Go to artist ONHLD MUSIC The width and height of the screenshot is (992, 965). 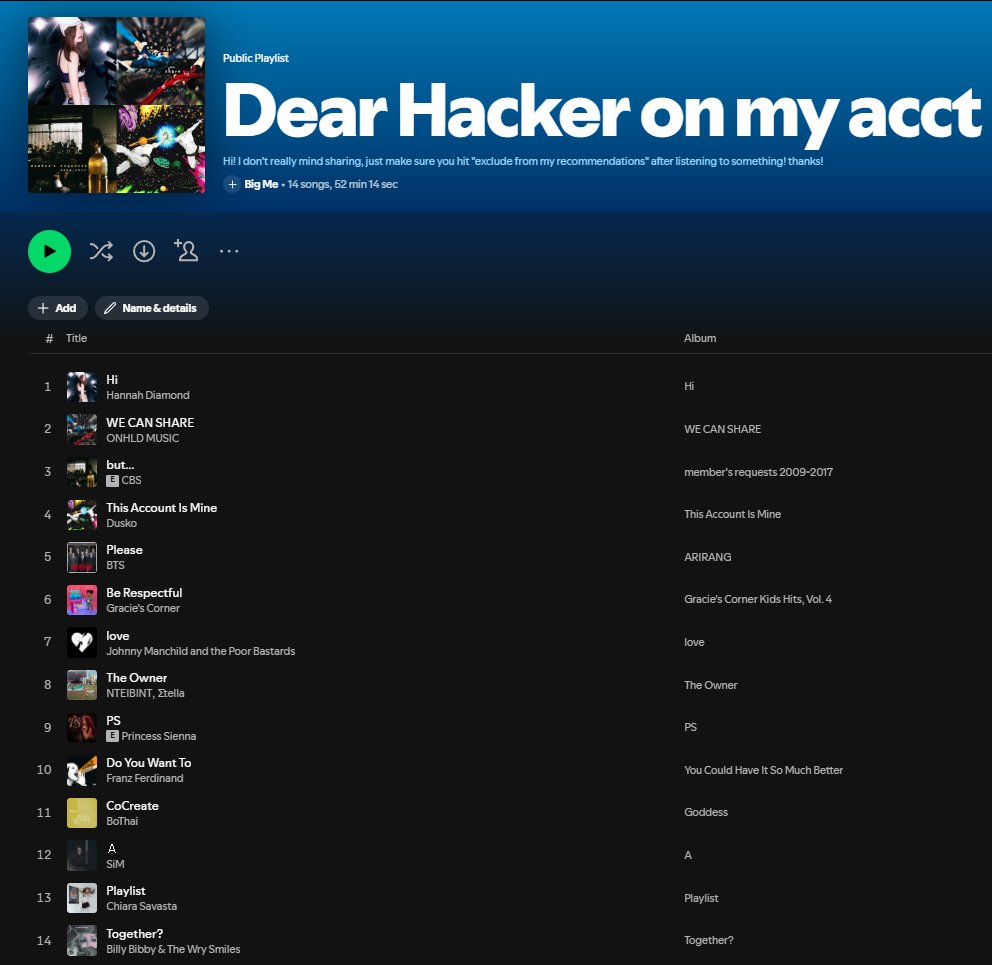(x=142, y=438)
